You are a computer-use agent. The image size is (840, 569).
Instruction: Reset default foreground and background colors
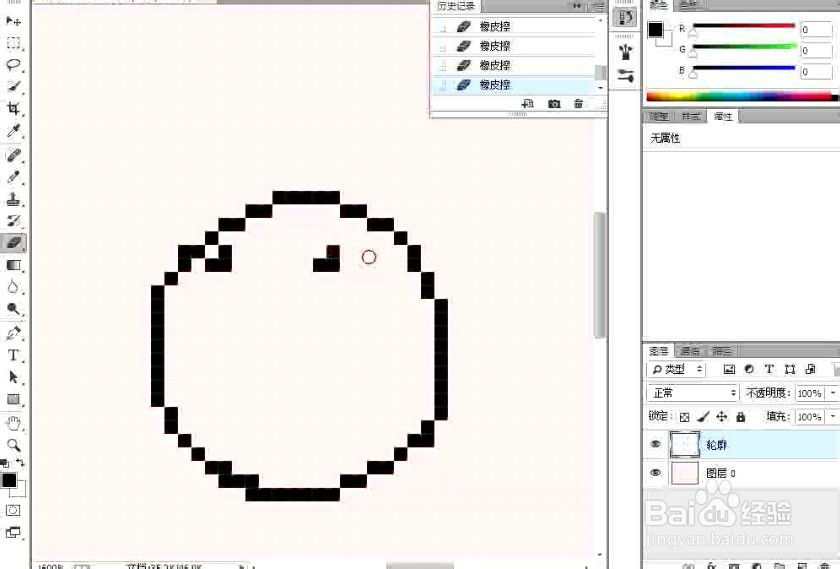tap(4, 463)
